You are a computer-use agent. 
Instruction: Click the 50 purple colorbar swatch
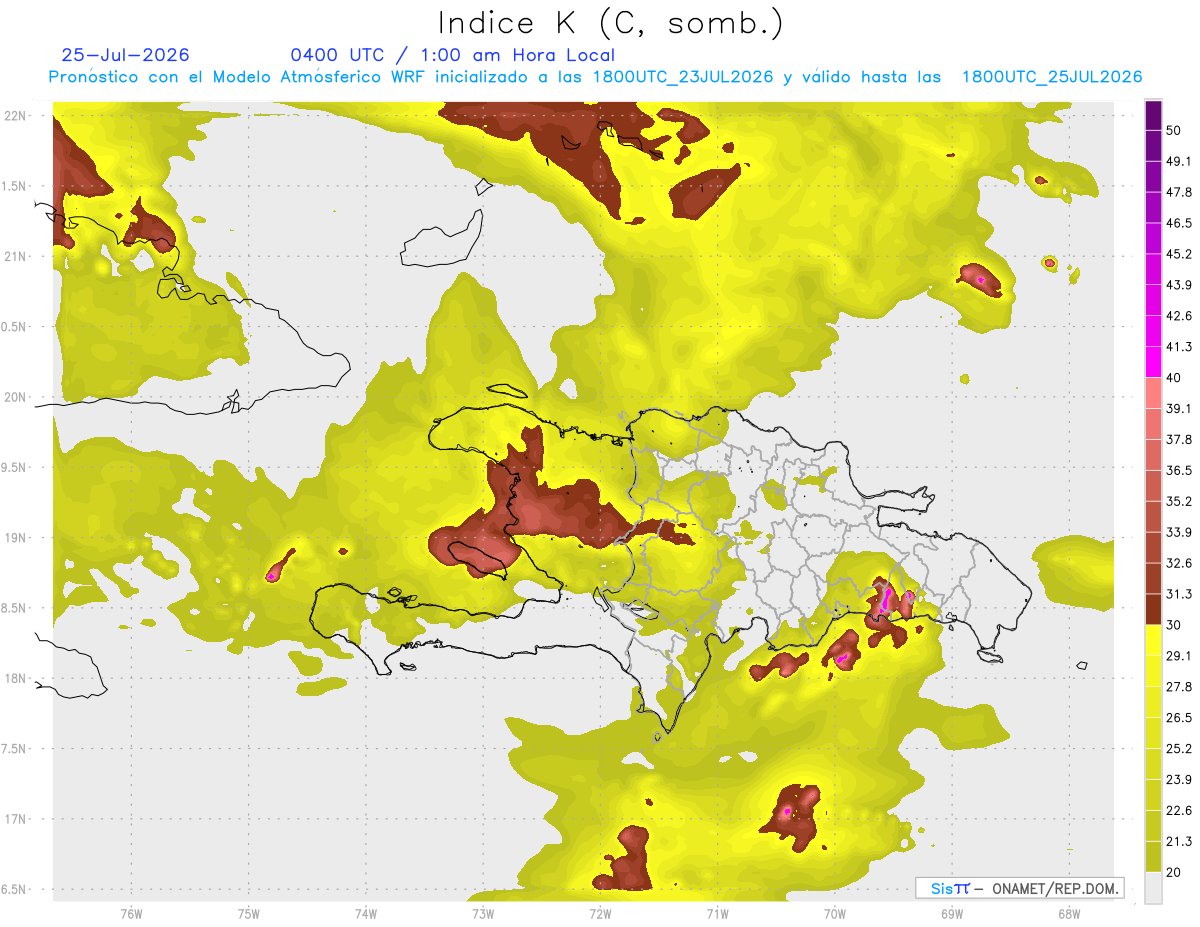1153,113
